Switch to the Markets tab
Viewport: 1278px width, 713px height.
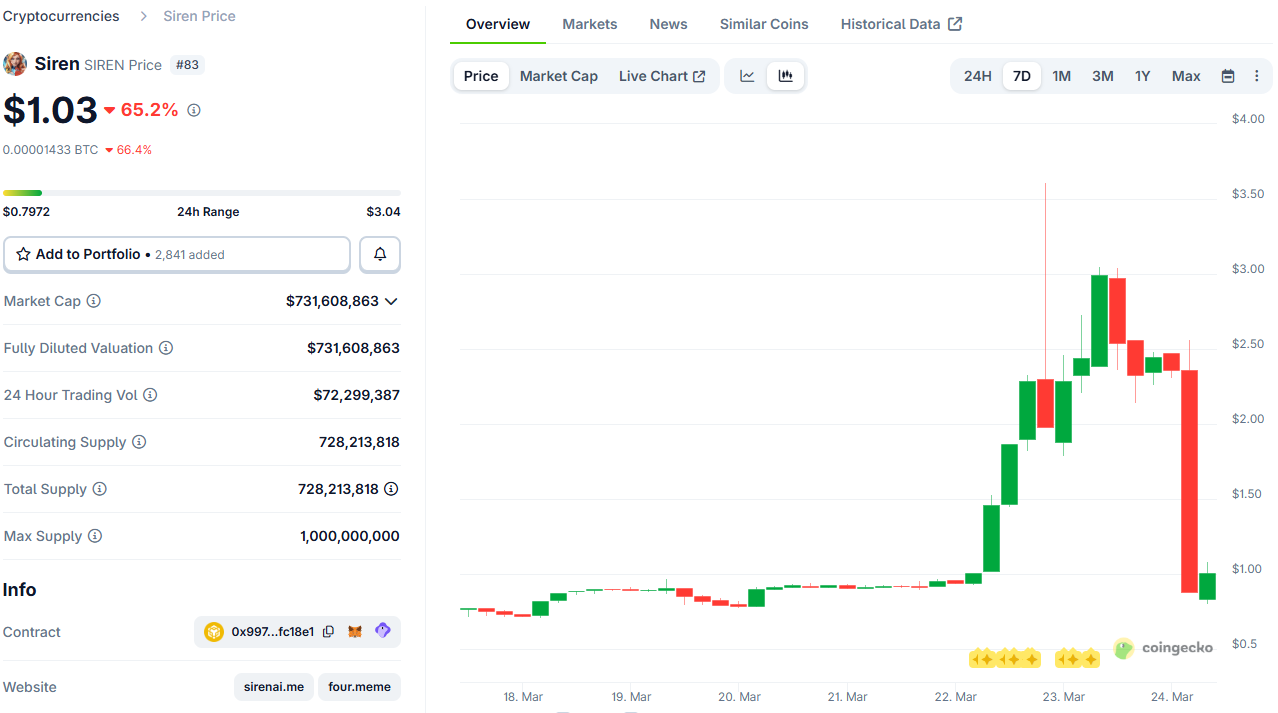pos(589,23)
